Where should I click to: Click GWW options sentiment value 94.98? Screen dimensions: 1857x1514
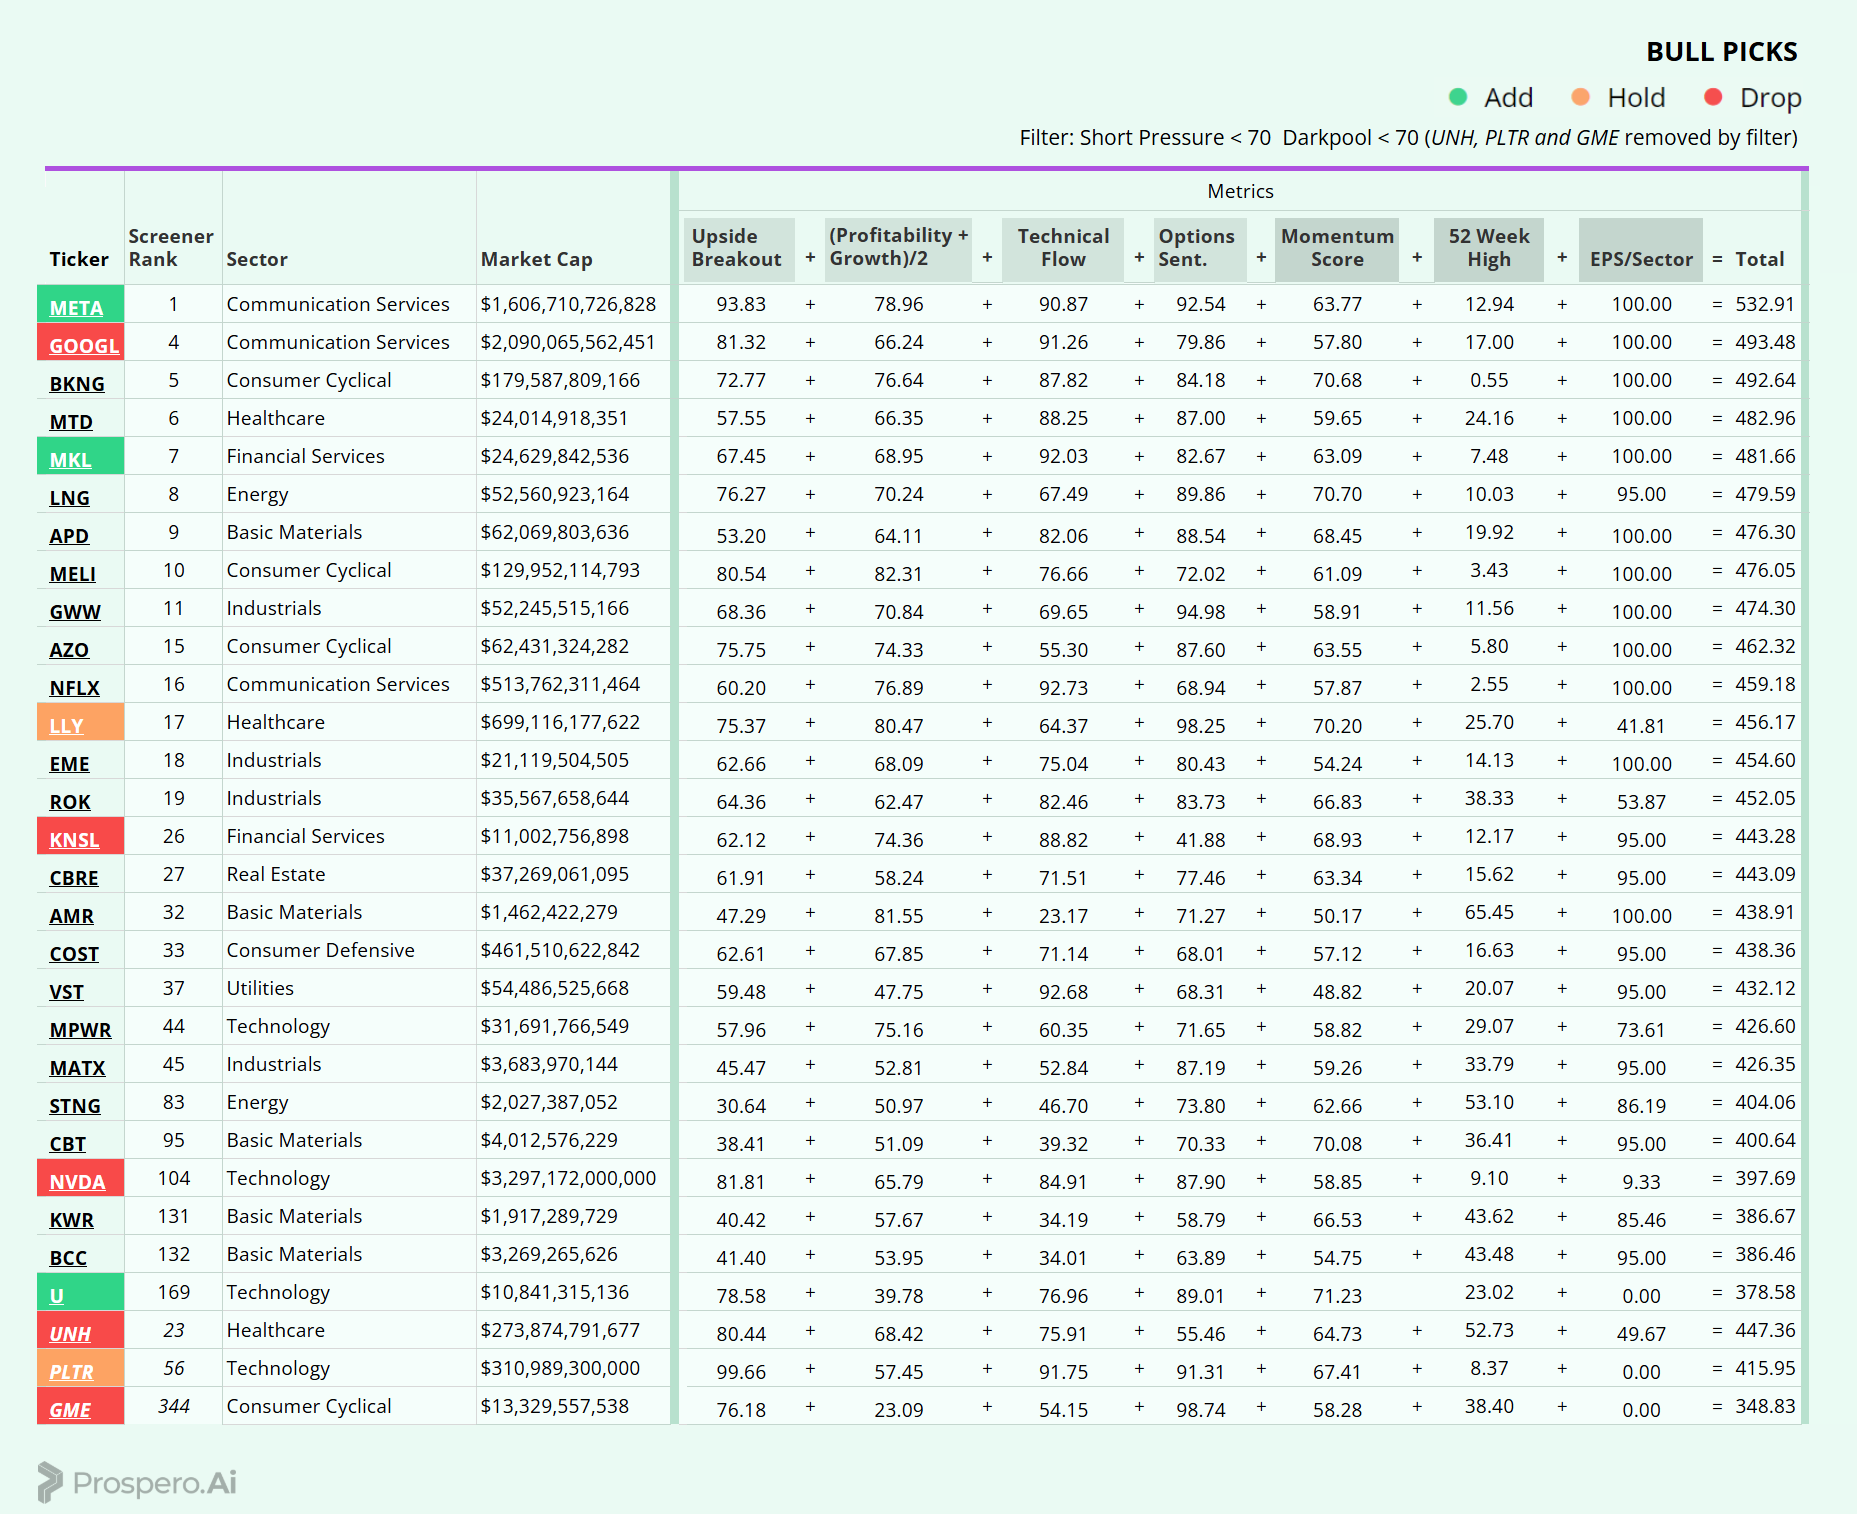point(1200,612)
